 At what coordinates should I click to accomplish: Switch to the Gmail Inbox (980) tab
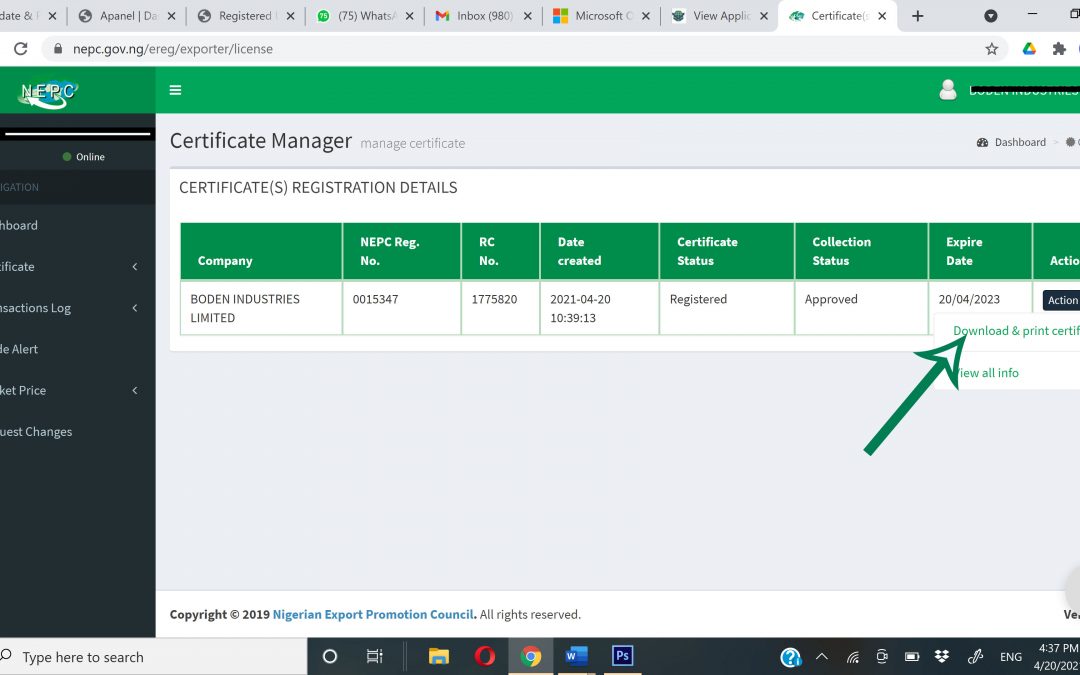coord(482,16)
